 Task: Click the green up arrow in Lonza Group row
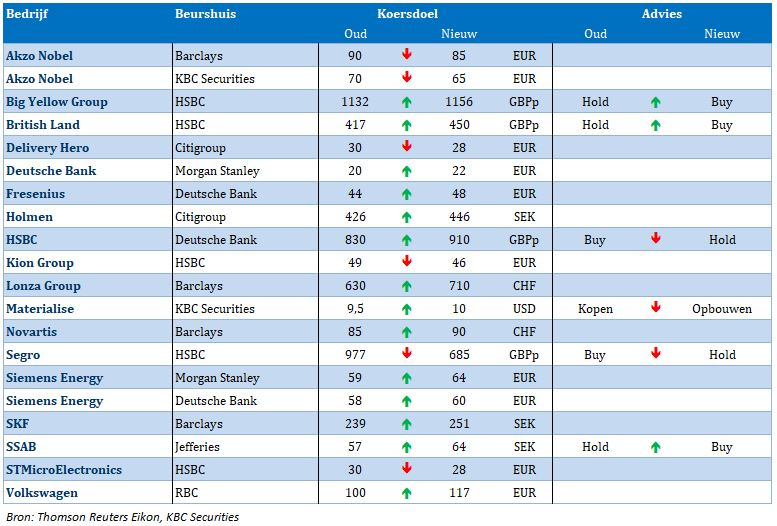pos(406,286)
